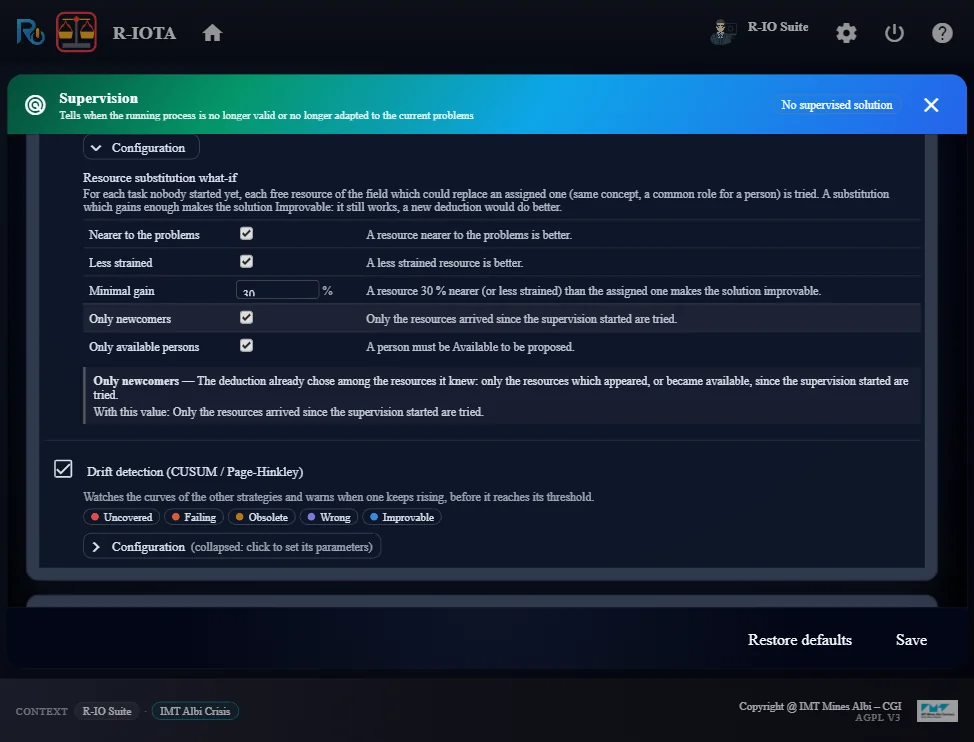Click the Copyright @ IMT Mines Albi – CGI text
The image size is (974, 742).
(820, 706)
